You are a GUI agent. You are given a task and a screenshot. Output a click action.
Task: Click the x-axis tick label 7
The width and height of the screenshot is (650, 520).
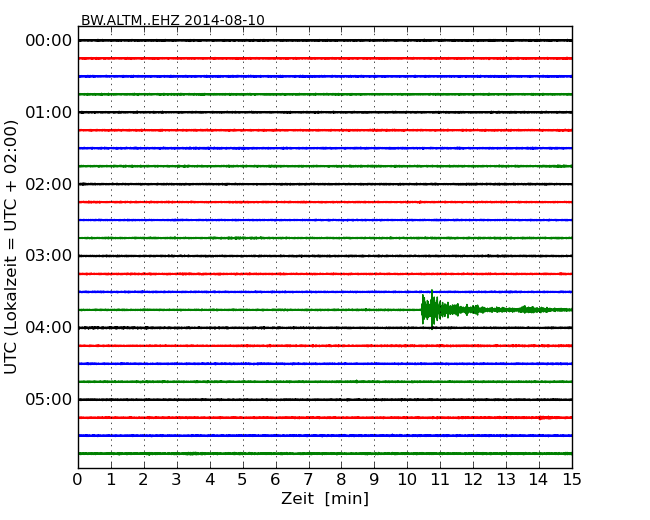(308, 479)
